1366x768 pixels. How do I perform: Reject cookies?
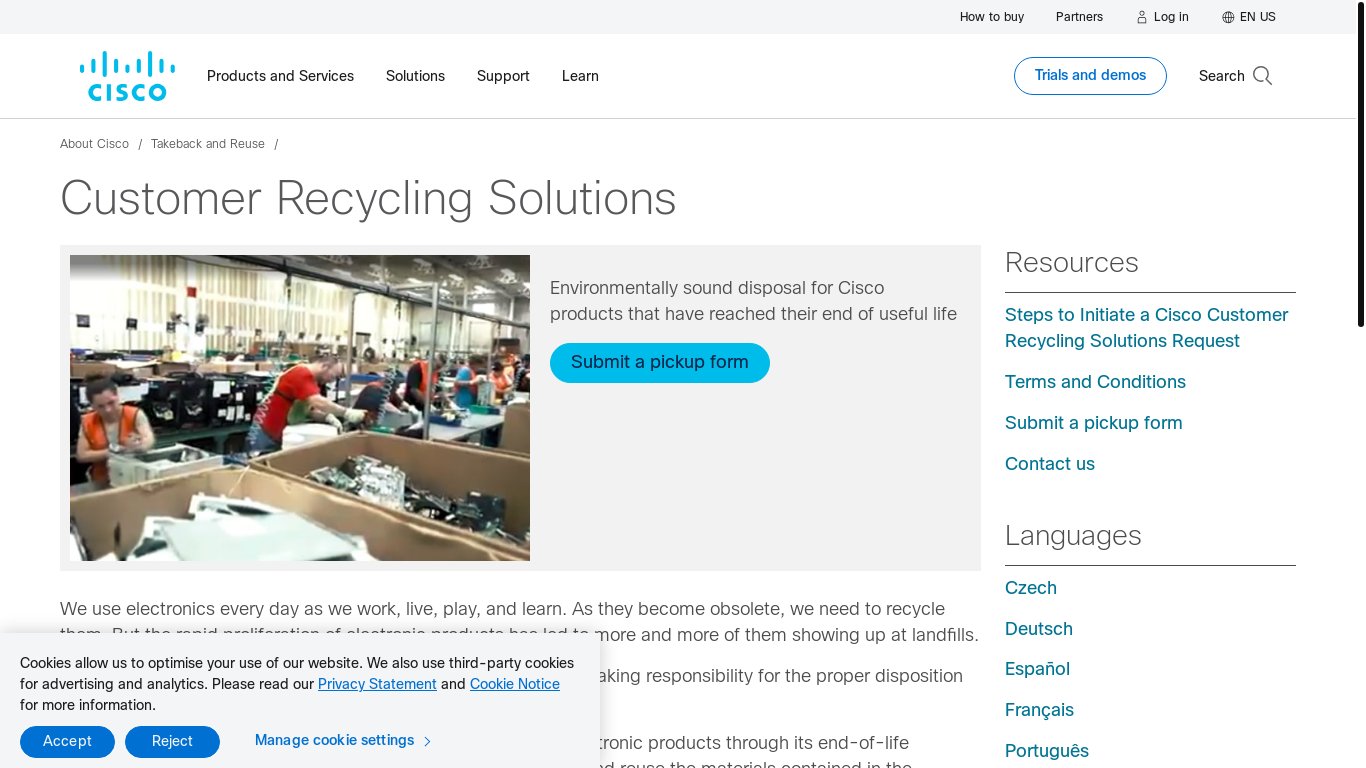click(172, 742)
